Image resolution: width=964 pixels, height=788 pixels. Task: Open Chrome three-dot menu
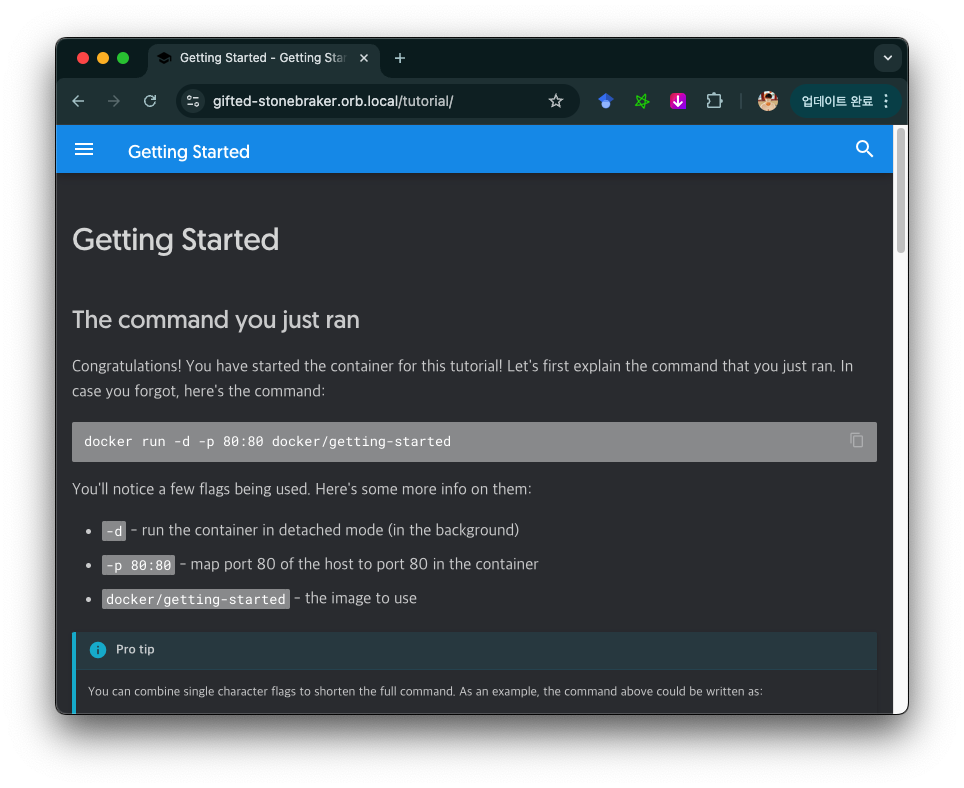(886, 101)
